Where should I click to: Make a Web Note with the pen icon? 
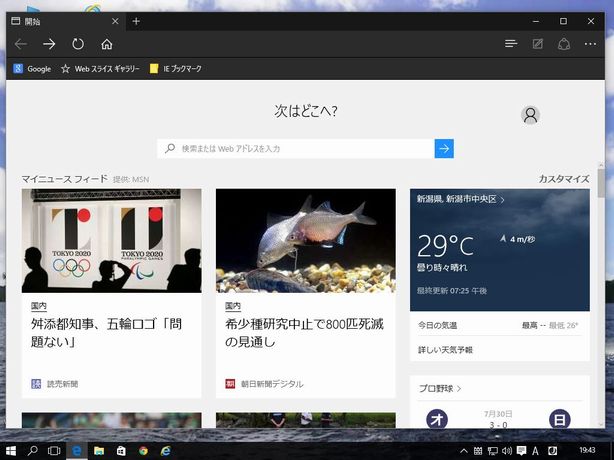(x=538, y=44)
